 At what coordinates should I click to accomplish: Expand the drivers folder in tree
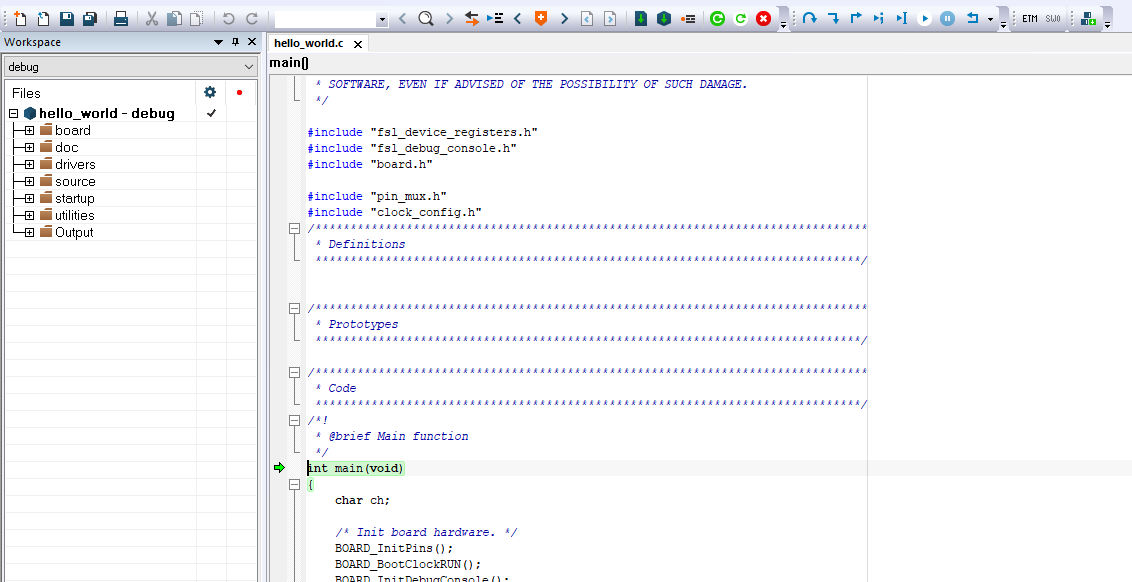click(x=29, y=165)
